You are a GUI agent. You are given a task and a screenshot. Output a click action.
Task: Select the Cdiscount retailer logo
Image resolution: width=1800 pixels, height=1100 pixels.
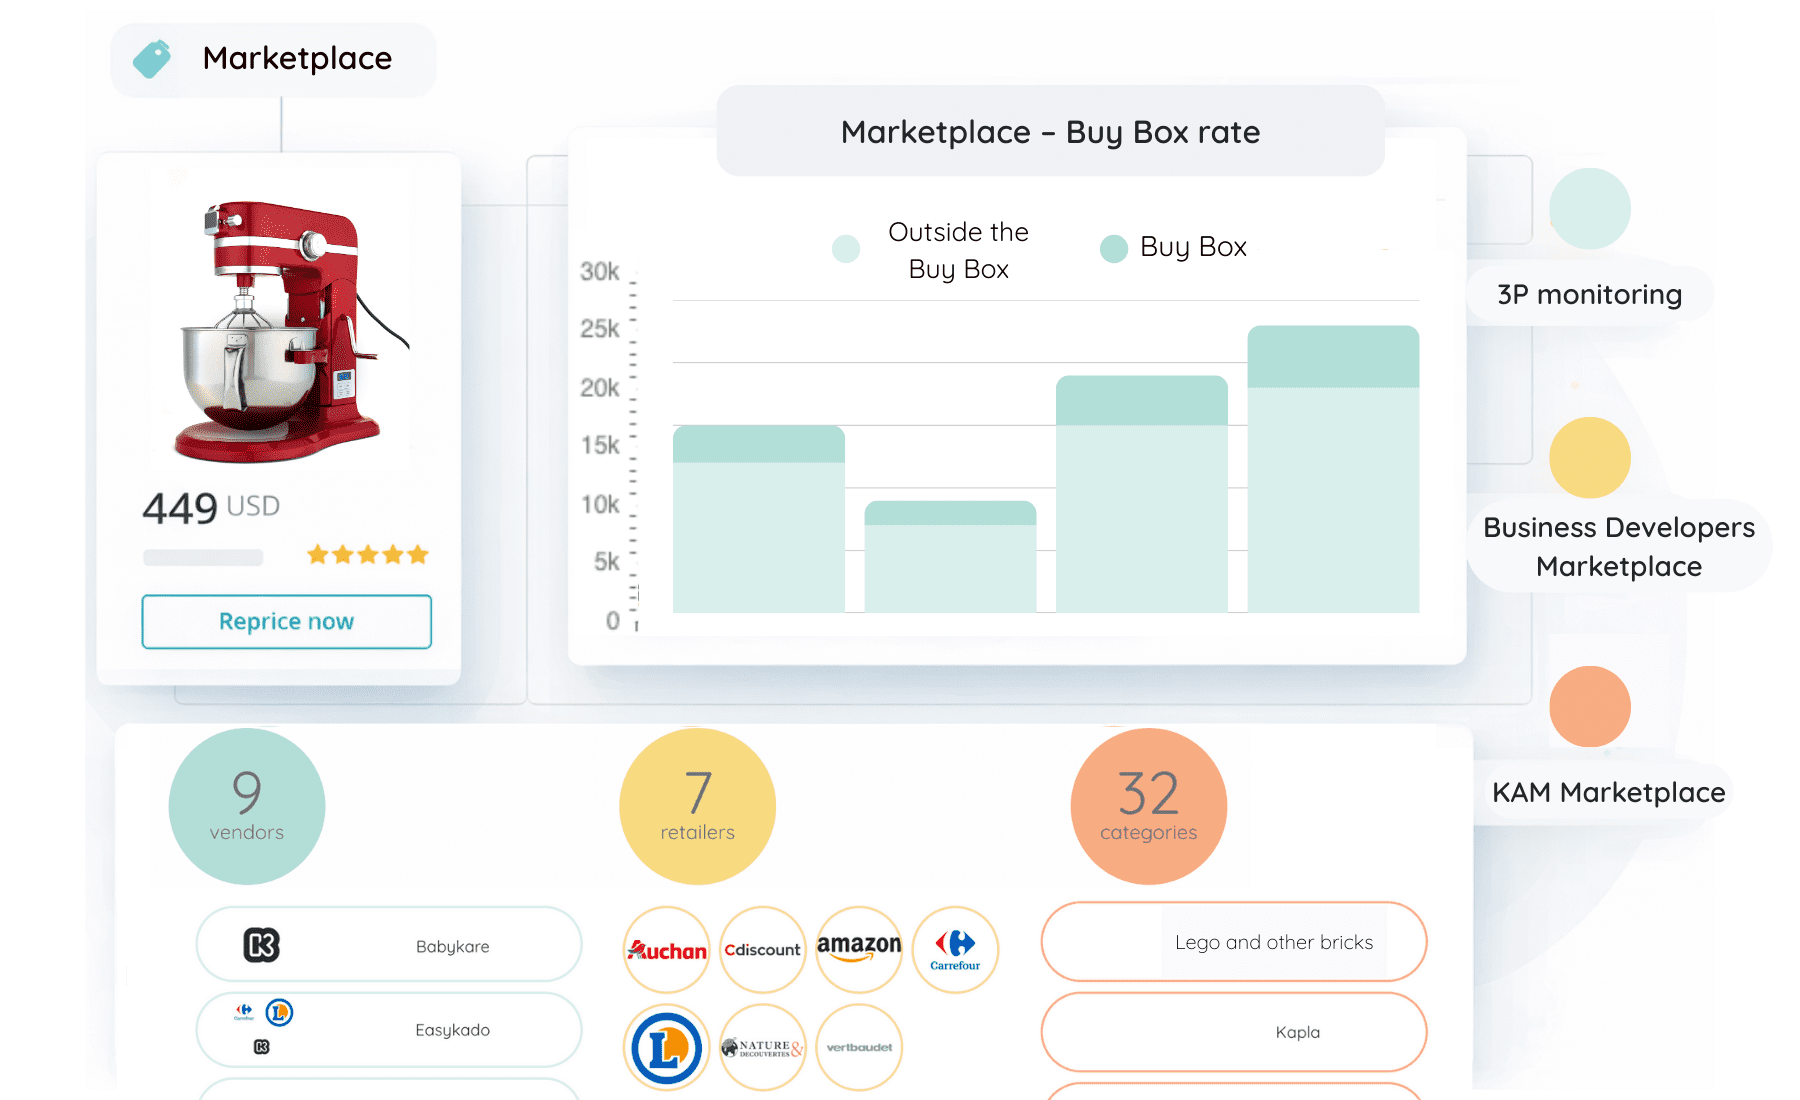pyautogui.click(x=762, y=949)
